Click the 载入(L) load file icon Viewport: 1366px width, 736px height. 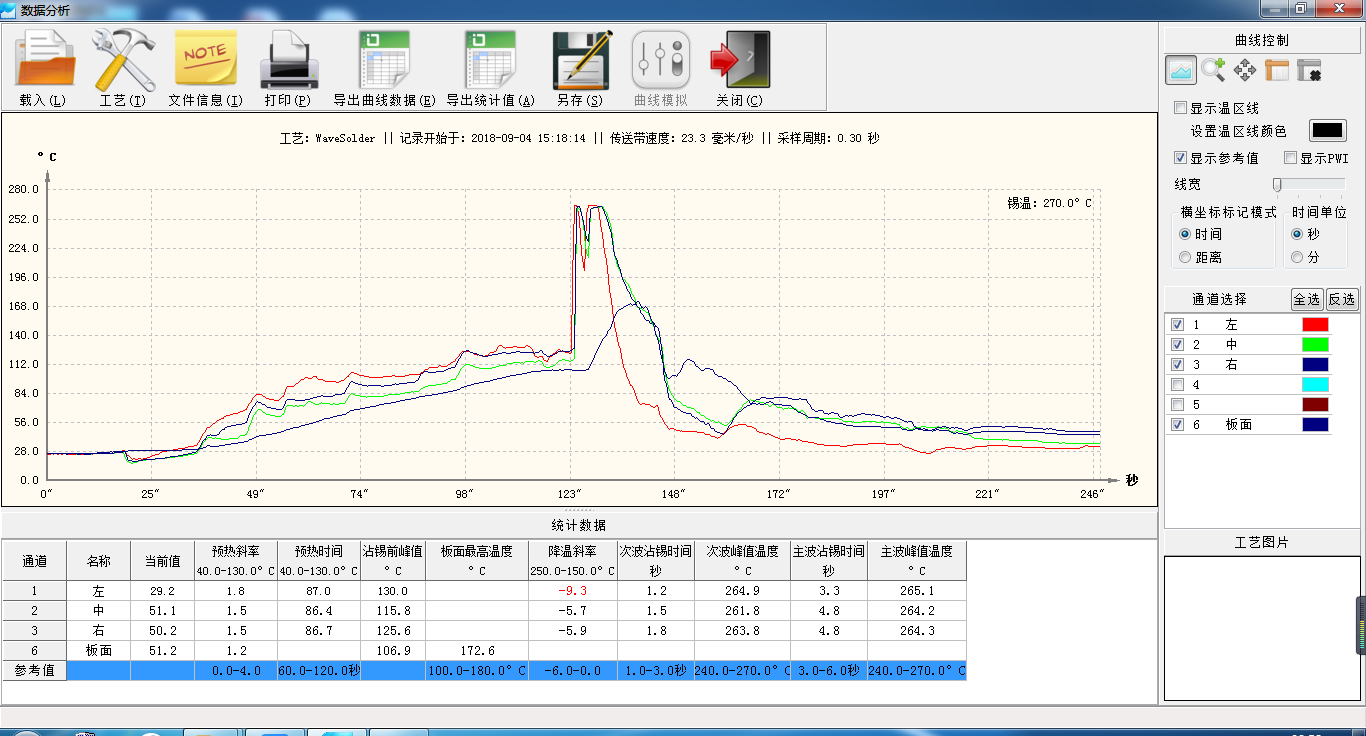(44, 60)
